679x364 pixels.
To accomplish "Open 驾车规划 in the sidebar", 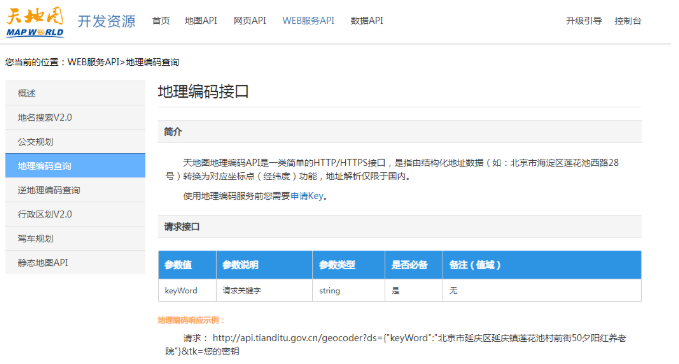I will (75, 238).
